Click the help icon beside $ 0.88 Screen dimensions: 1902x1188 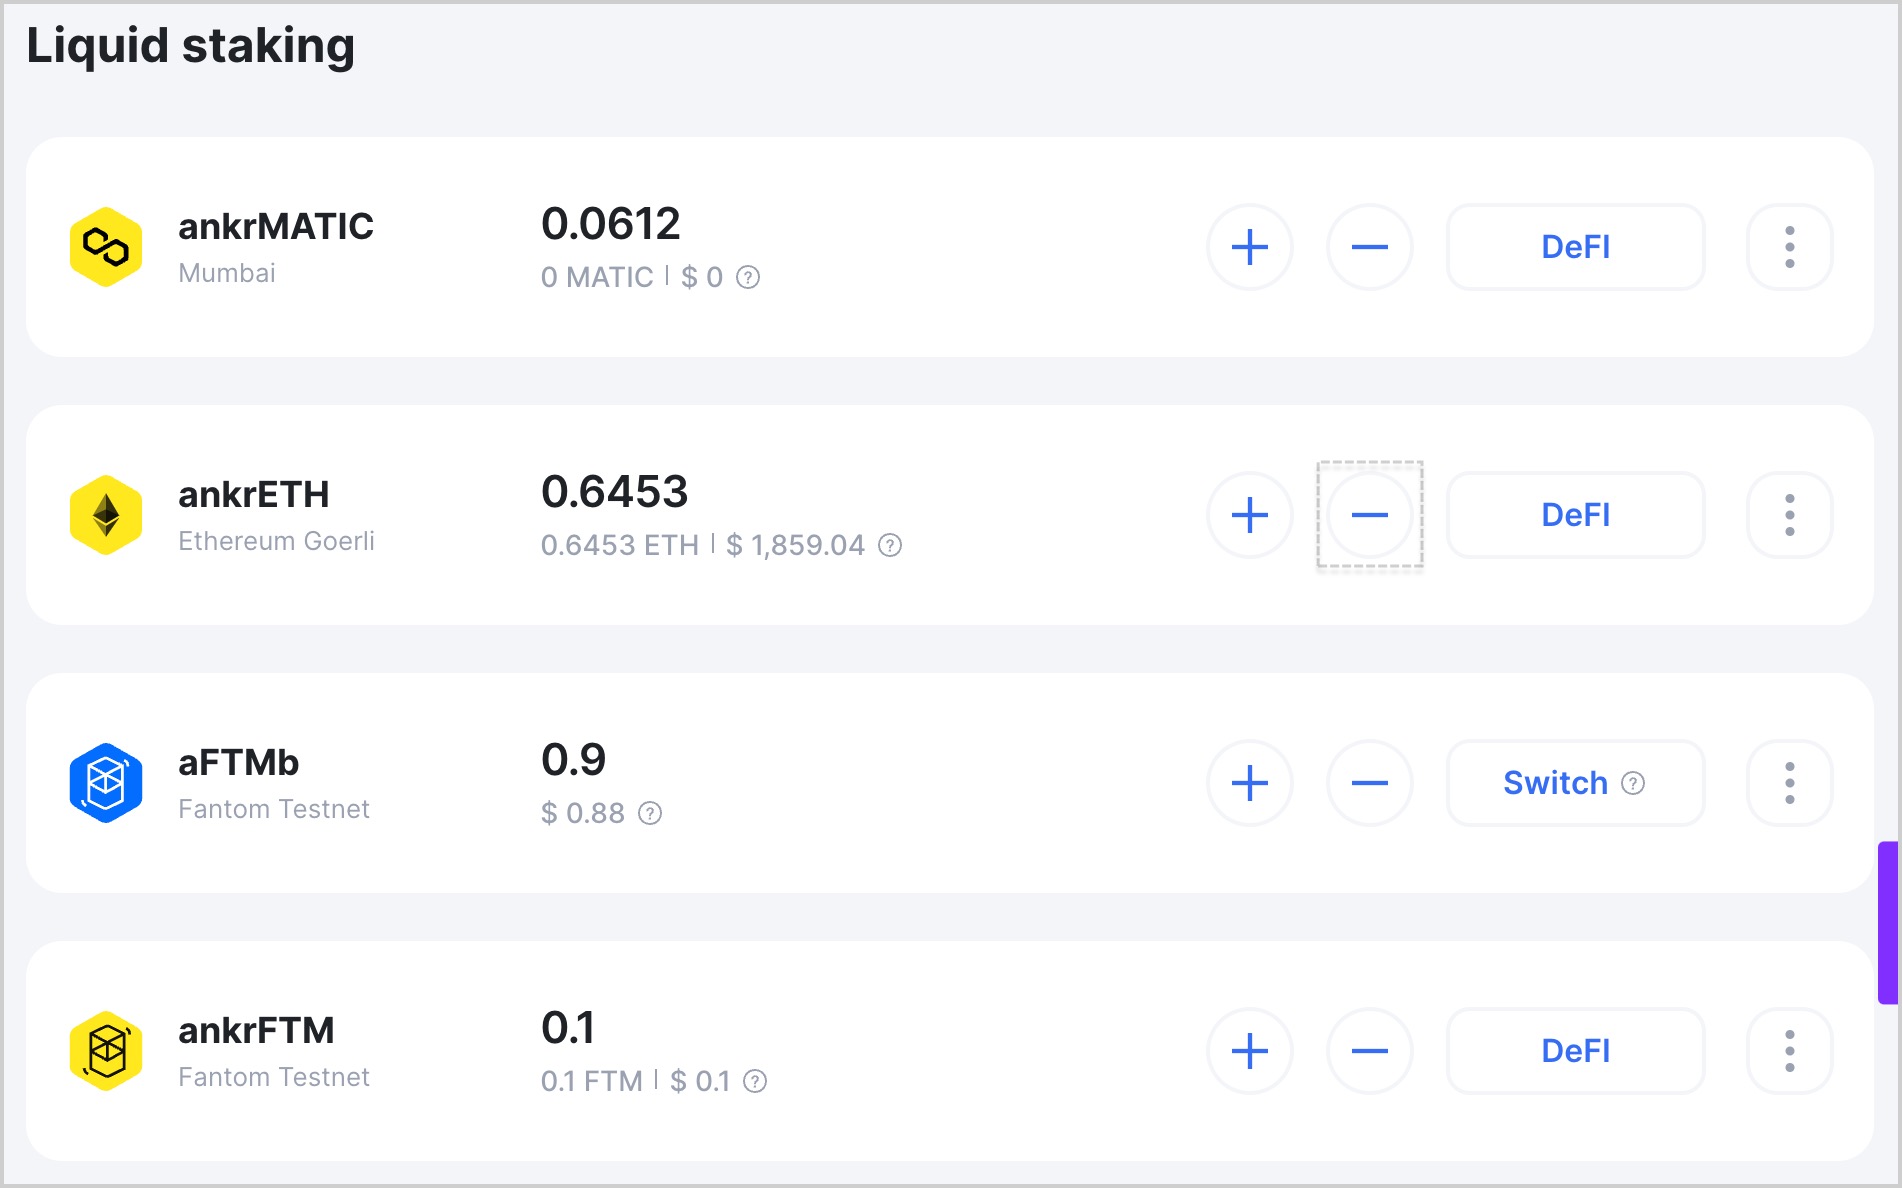(x=650, y=813)
